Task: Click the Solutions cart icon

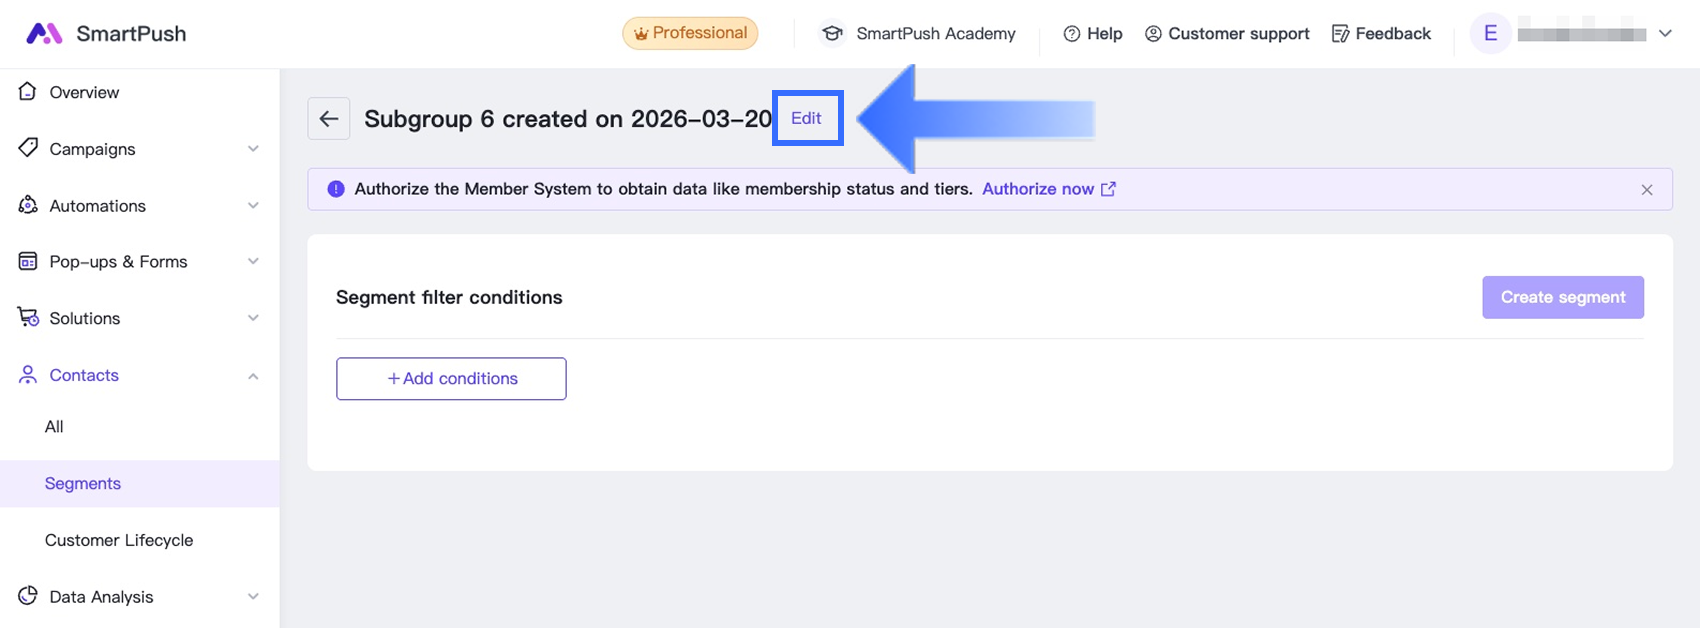Action: point(28,318)
